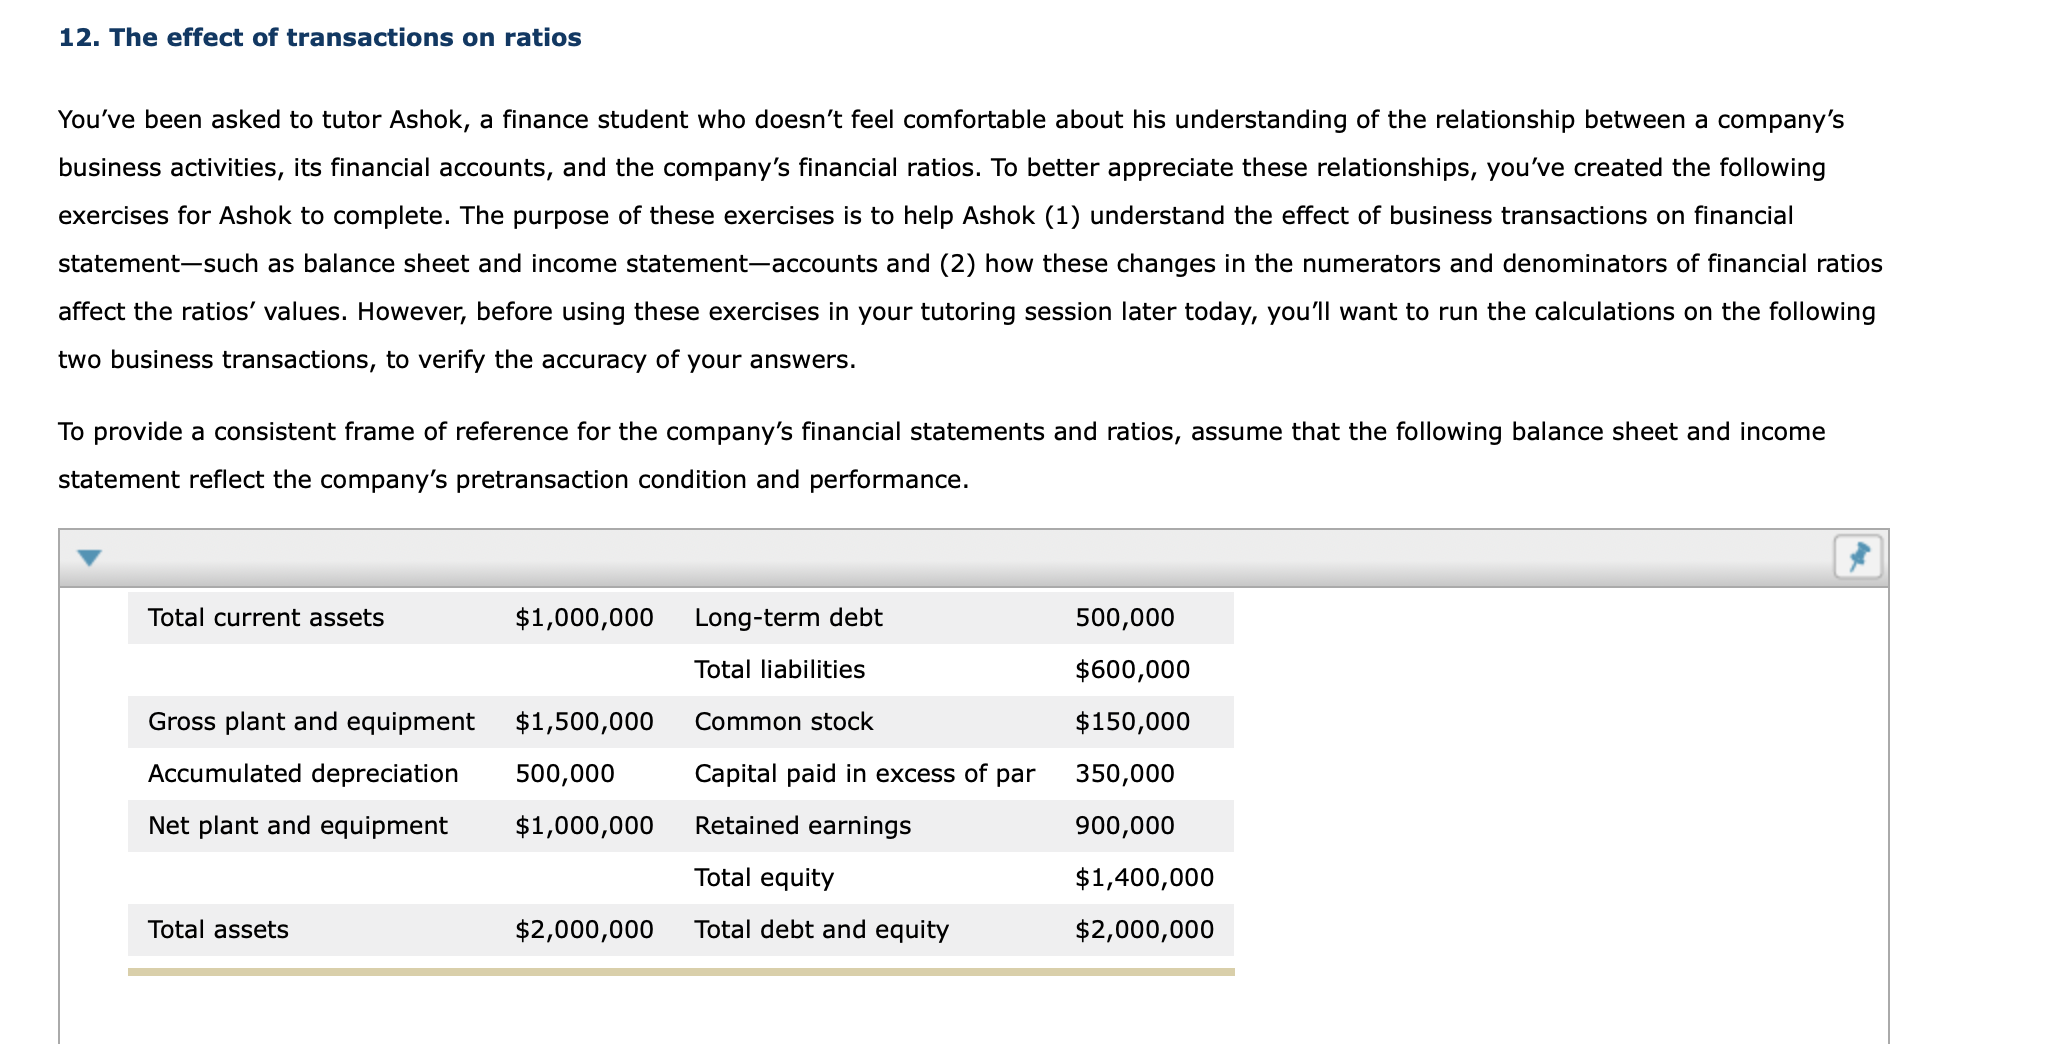Screen dimensions: 2068x1044
Task: Click the gray panel header bar
Action: (973, 558)
